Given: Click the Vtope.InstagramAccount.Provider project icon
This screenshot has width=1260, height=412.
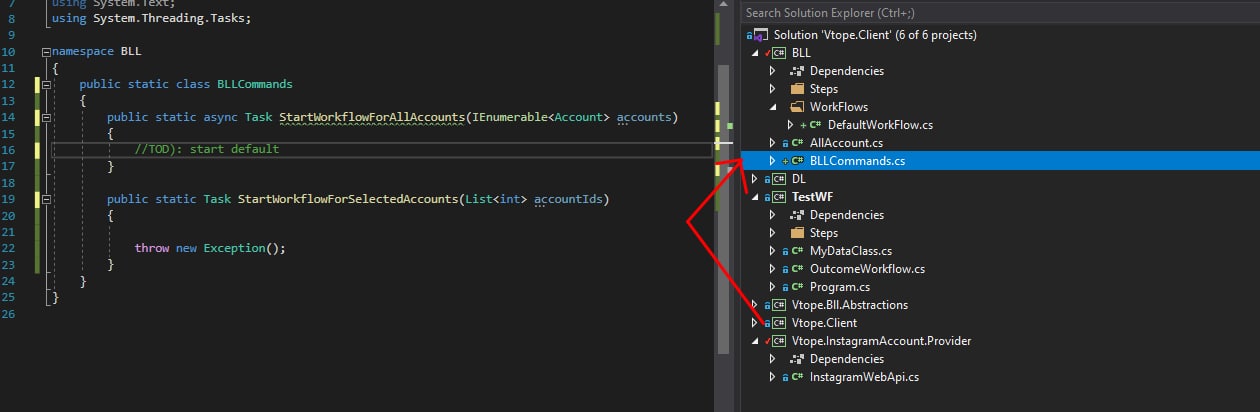Looking at the screenshot, I should point(779,341).
